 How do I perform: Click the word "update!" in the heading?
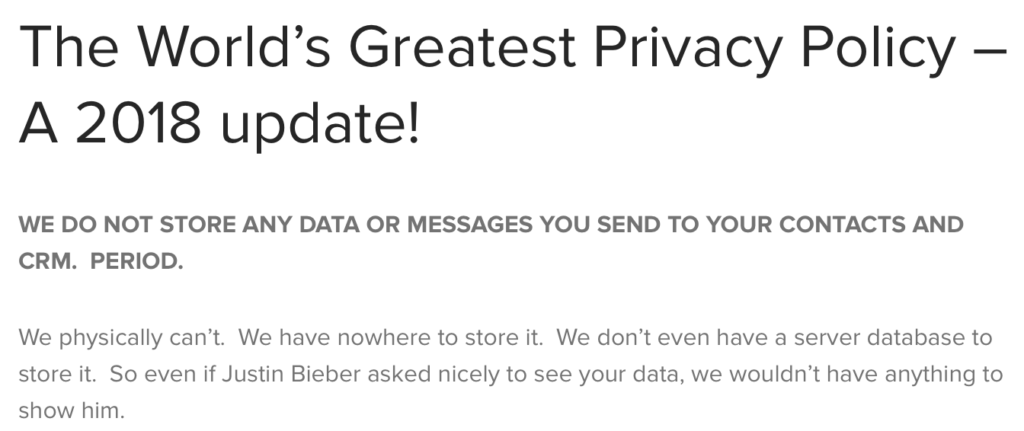(x=320, y=123)
